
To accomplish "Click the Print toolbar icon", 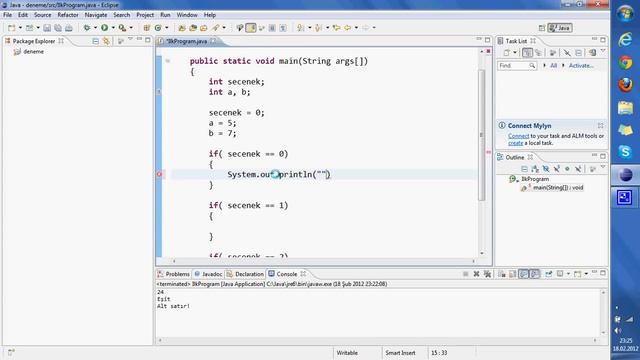I will click(69, 28).
